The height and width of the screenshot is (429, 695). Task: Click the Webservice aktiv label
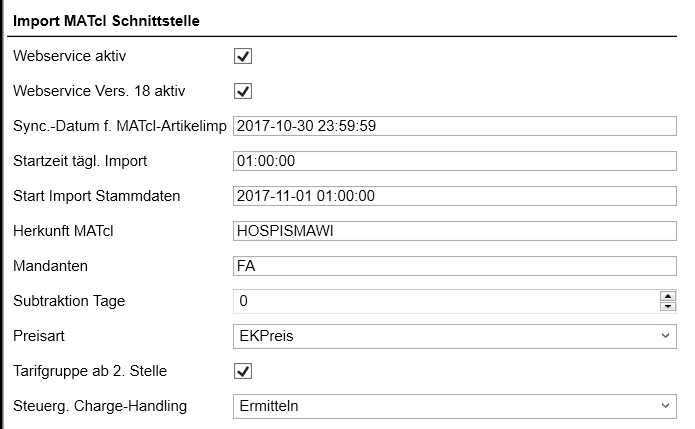[x=70, y=56]
